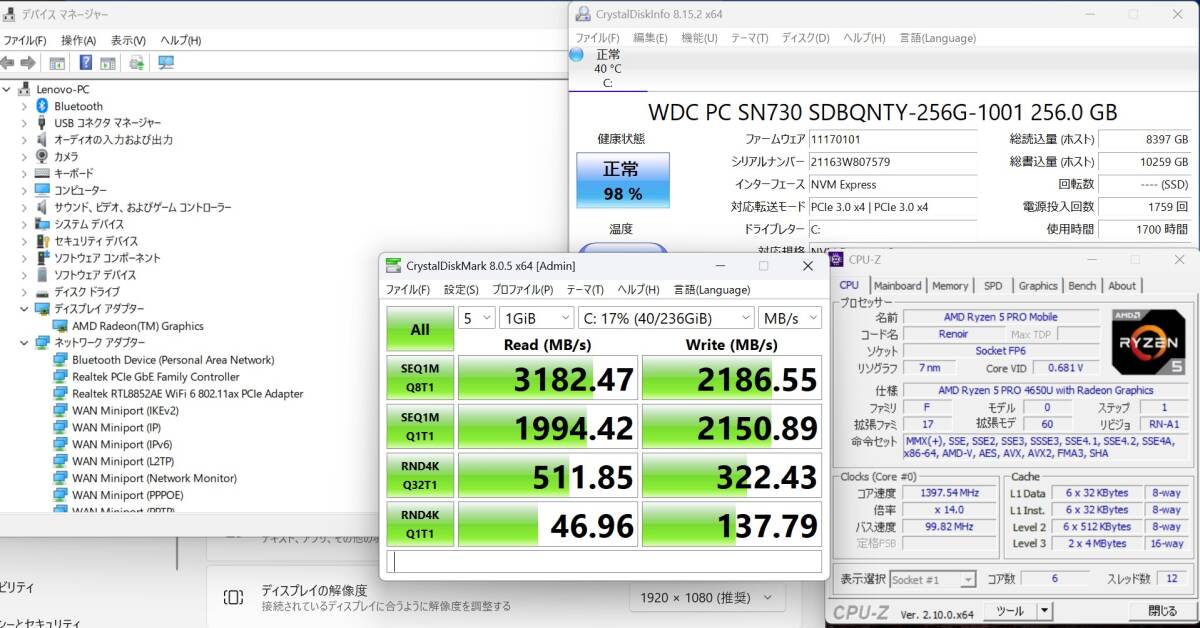Click the green All benchmark button
The image size is (1200, 628).
point(420,329)
